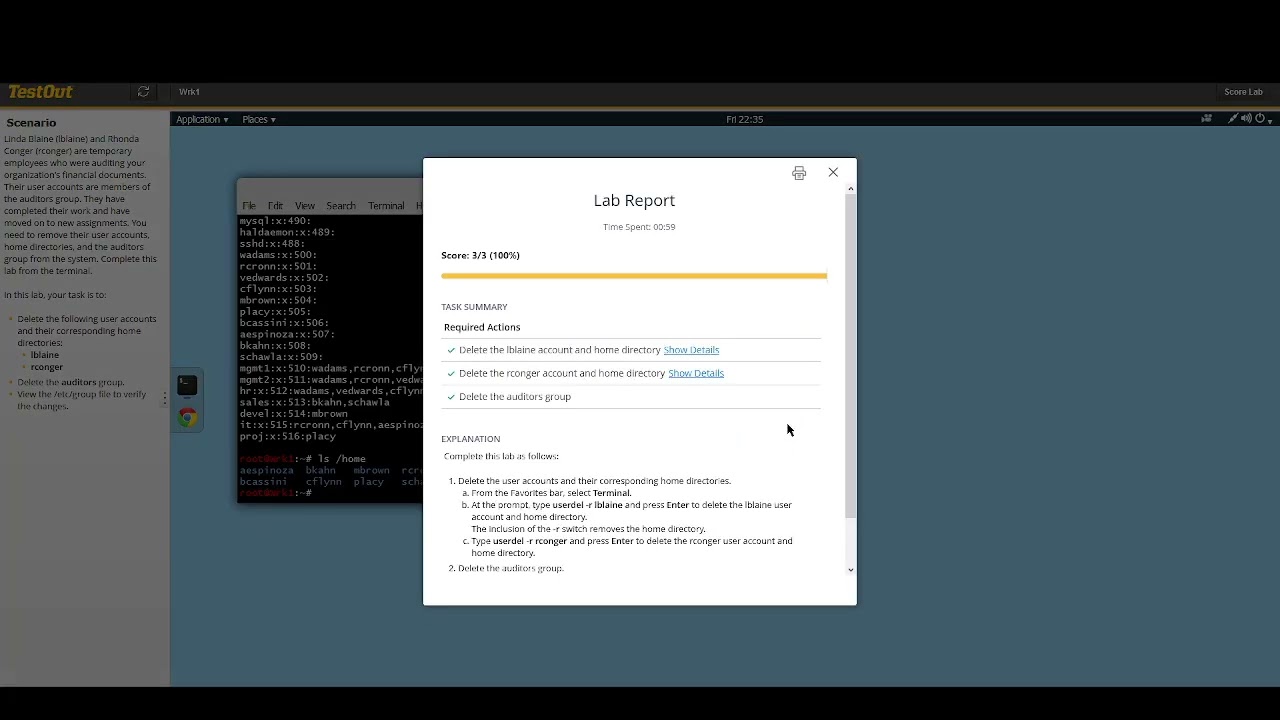This screenshot has width=1280, height=720.
Task: Click the terminal prompt line at bottom
Action: (276, 493)
